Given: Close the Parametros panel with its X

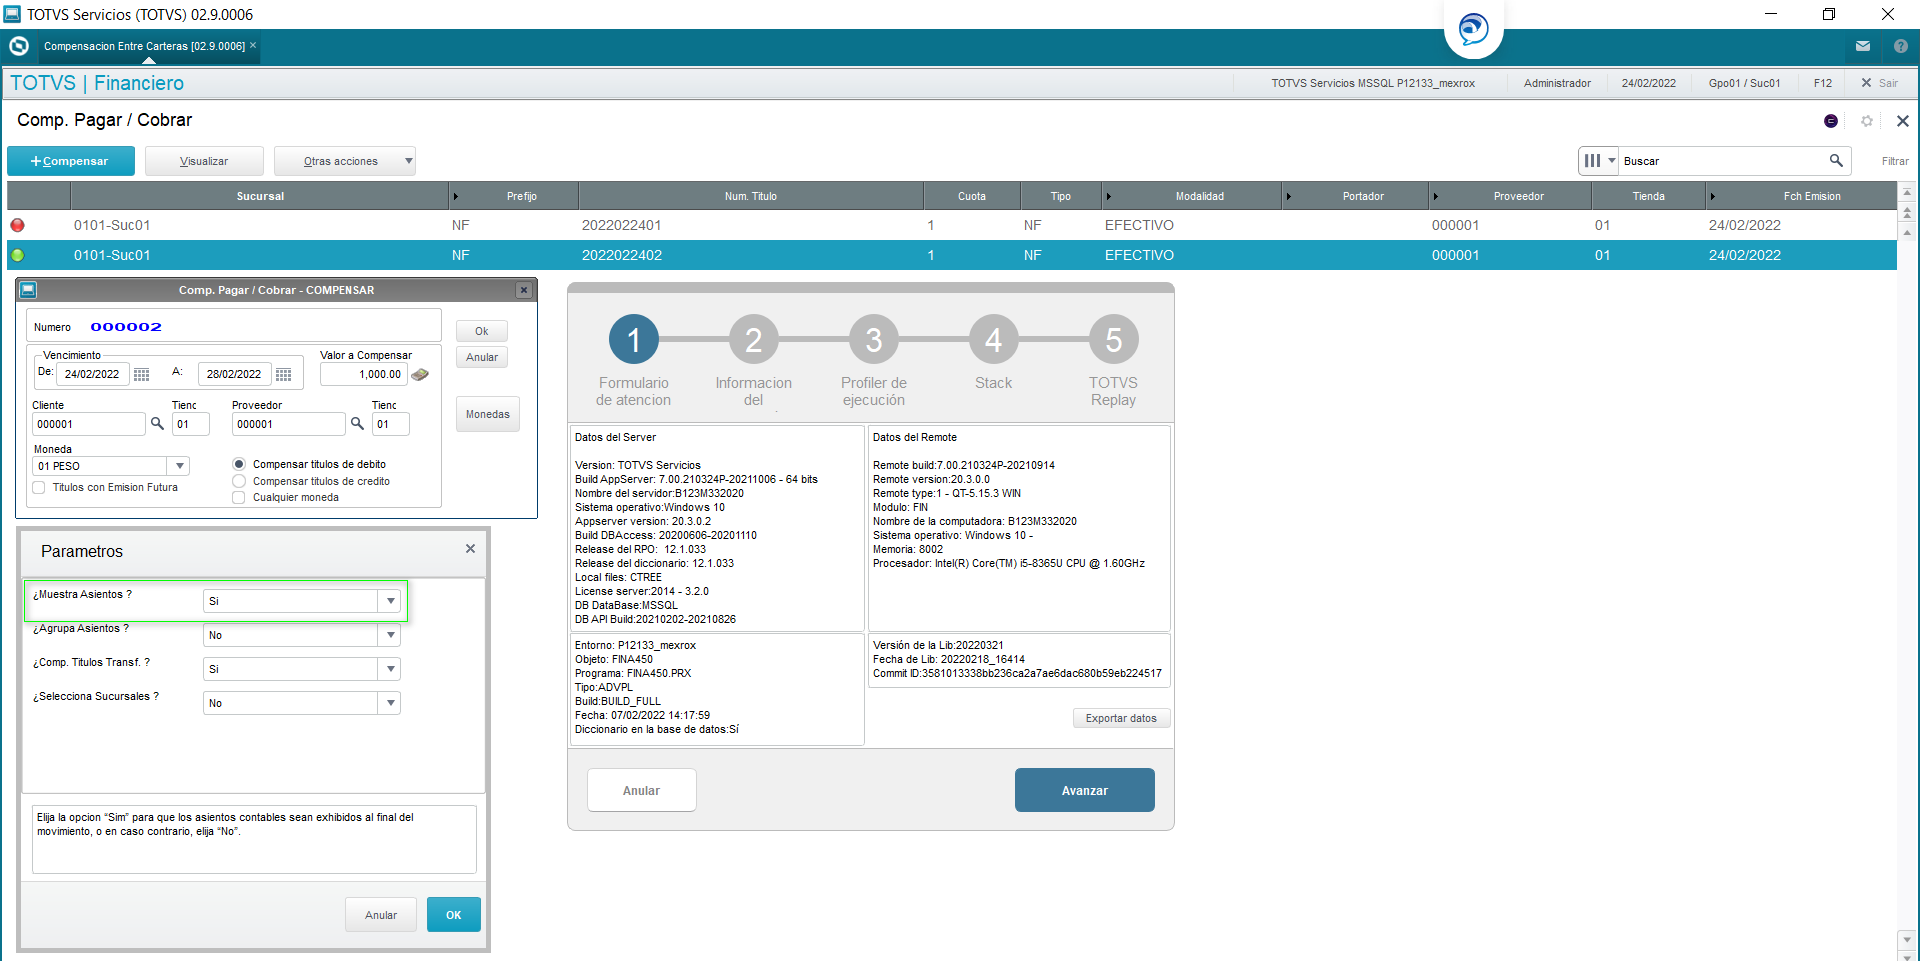Looking at the screenshot, I should pos(470,549).
